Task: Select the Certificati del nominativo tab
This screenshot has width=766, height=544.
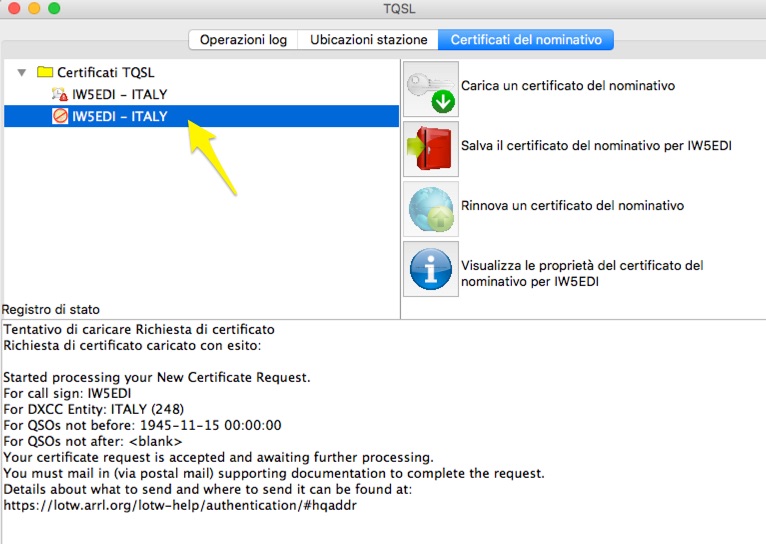Action: (526, 40)
